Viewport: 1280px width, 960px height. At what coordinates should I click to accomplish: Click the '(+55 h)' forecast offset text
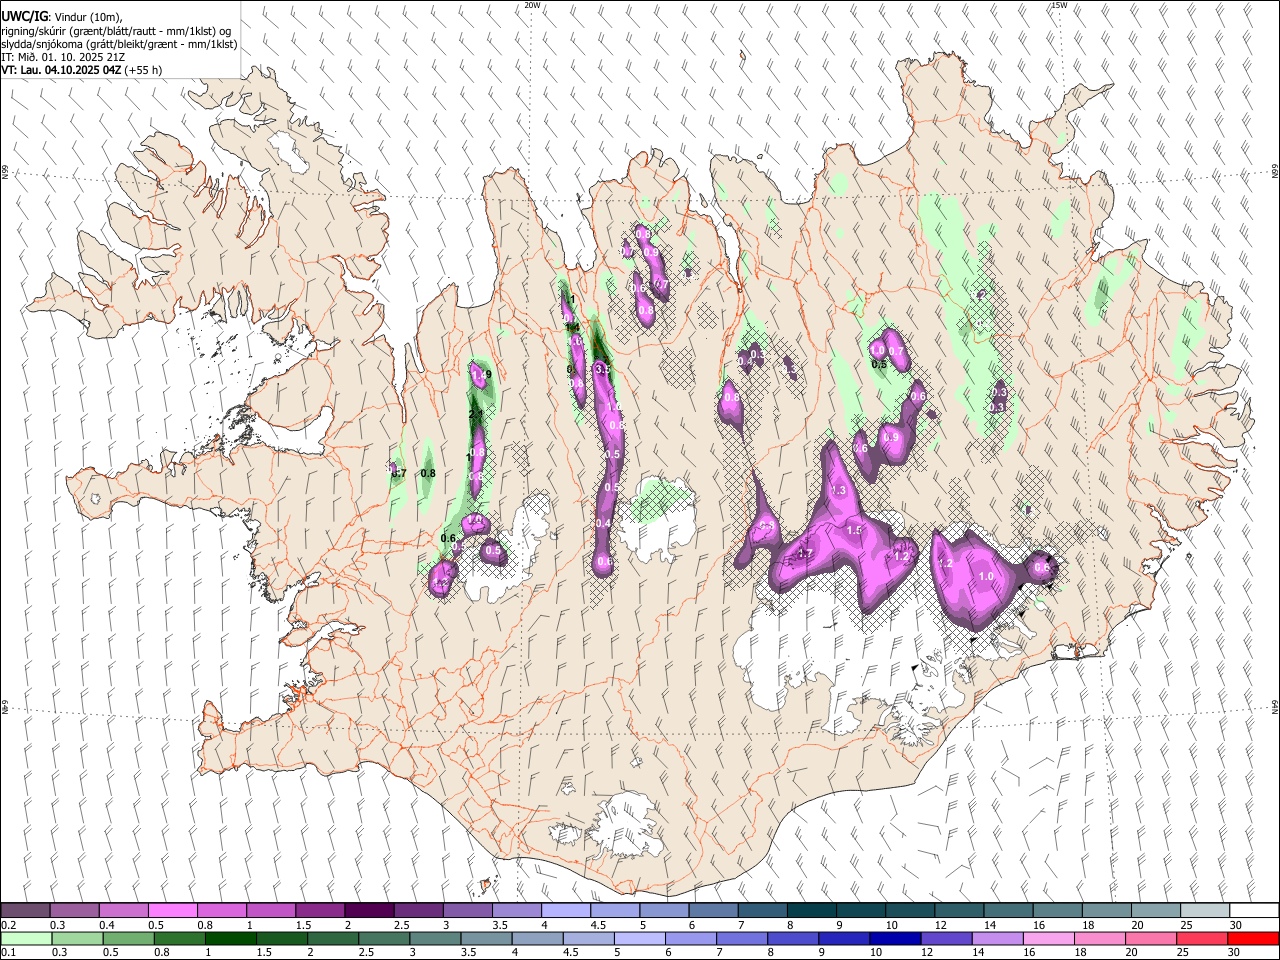[x=143, y=70]
